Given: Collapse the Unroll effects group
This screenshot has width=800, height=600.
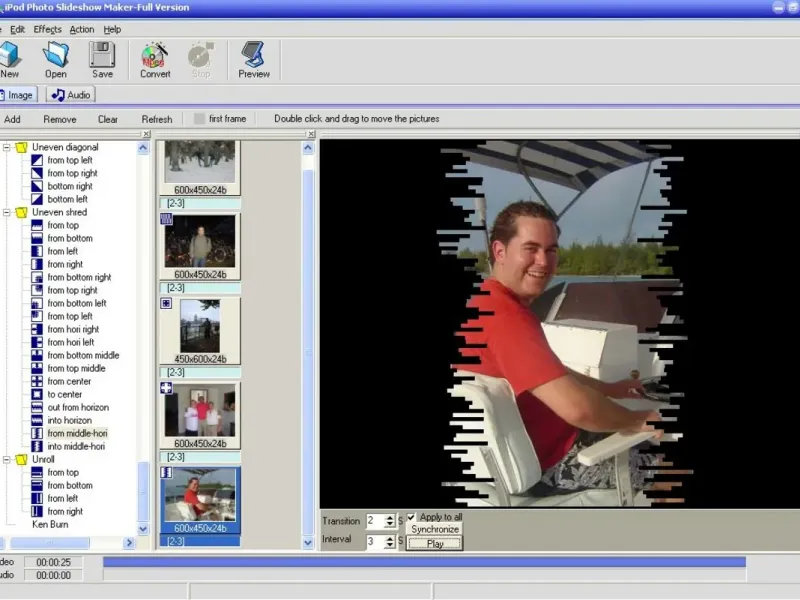Looking at the screenshot, I should pyautogui.click(x=6, y=459).
